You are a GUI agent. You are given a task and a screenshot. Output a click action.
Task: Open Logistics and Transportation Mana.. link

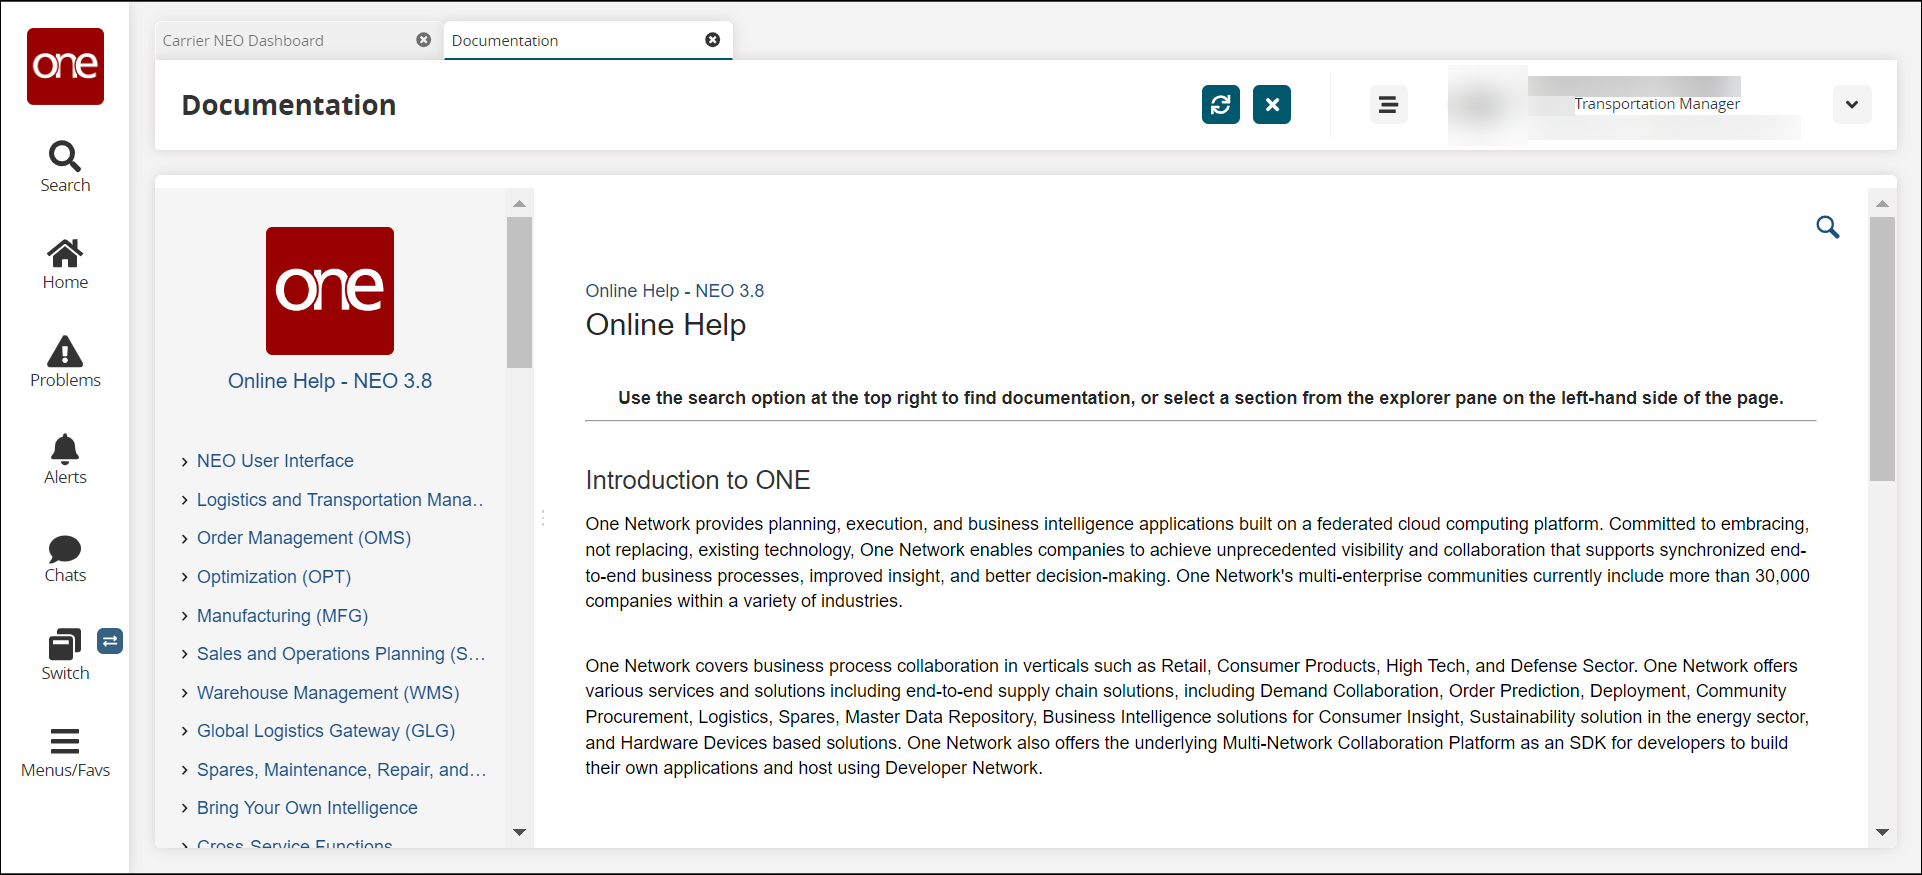[x=340, y=500]
